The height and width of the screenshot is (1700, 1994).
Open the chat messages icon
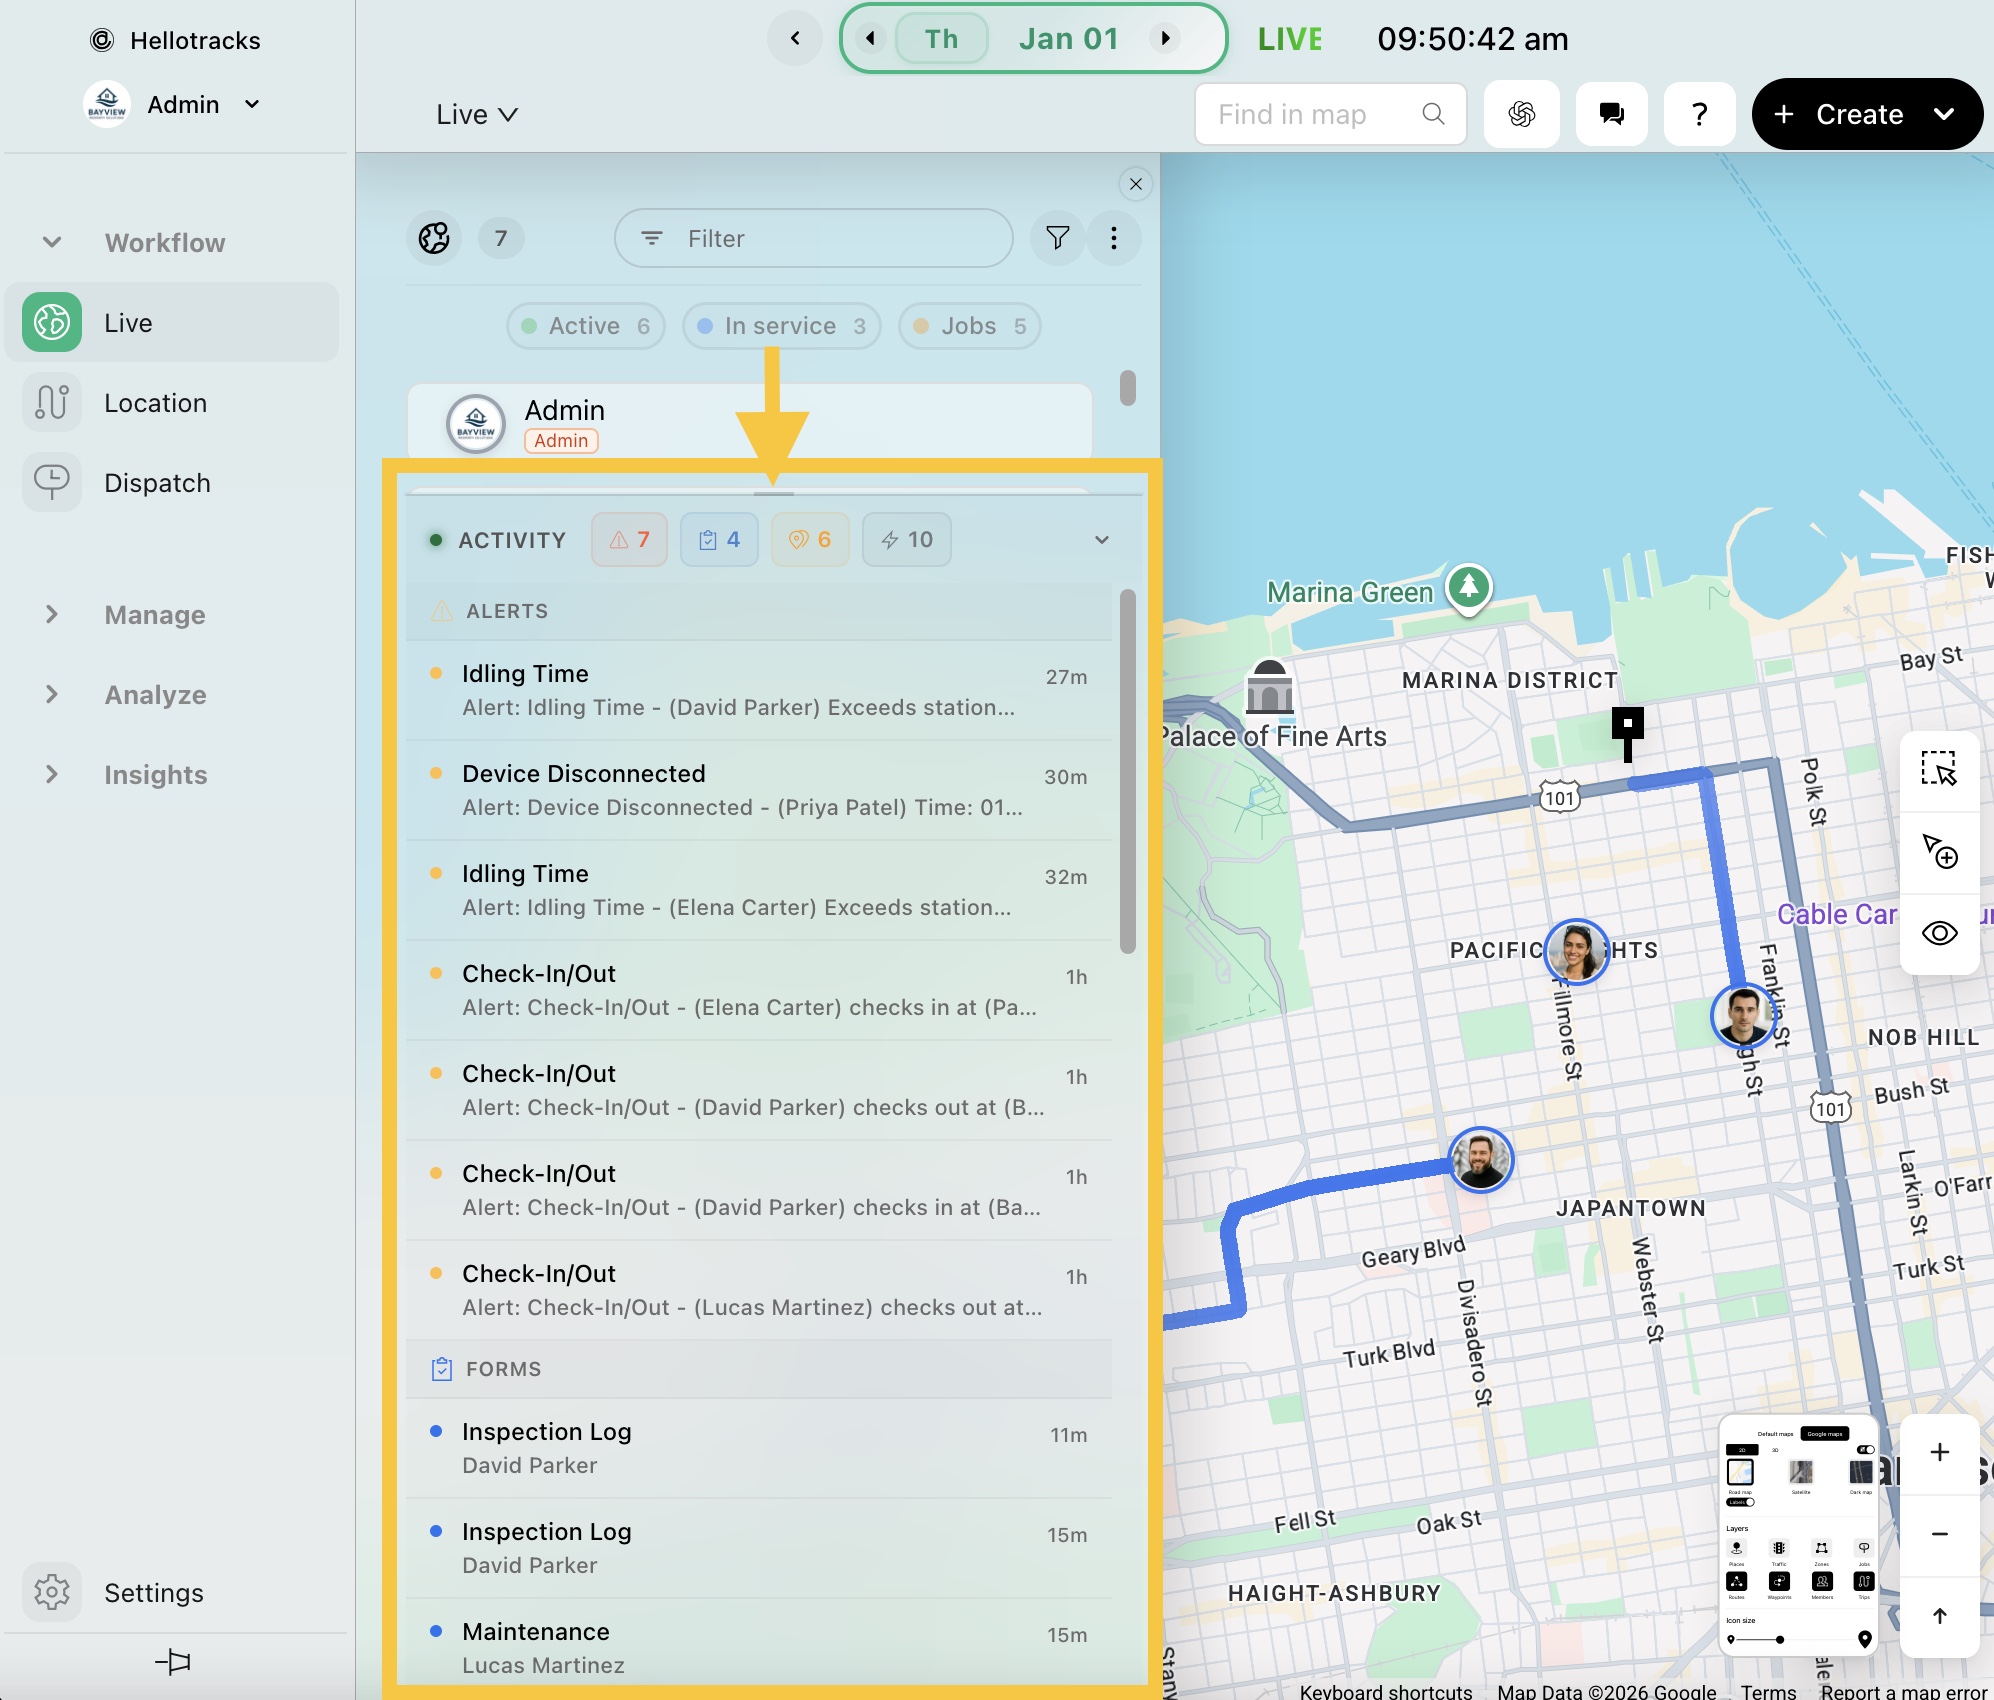[1611, 114]
